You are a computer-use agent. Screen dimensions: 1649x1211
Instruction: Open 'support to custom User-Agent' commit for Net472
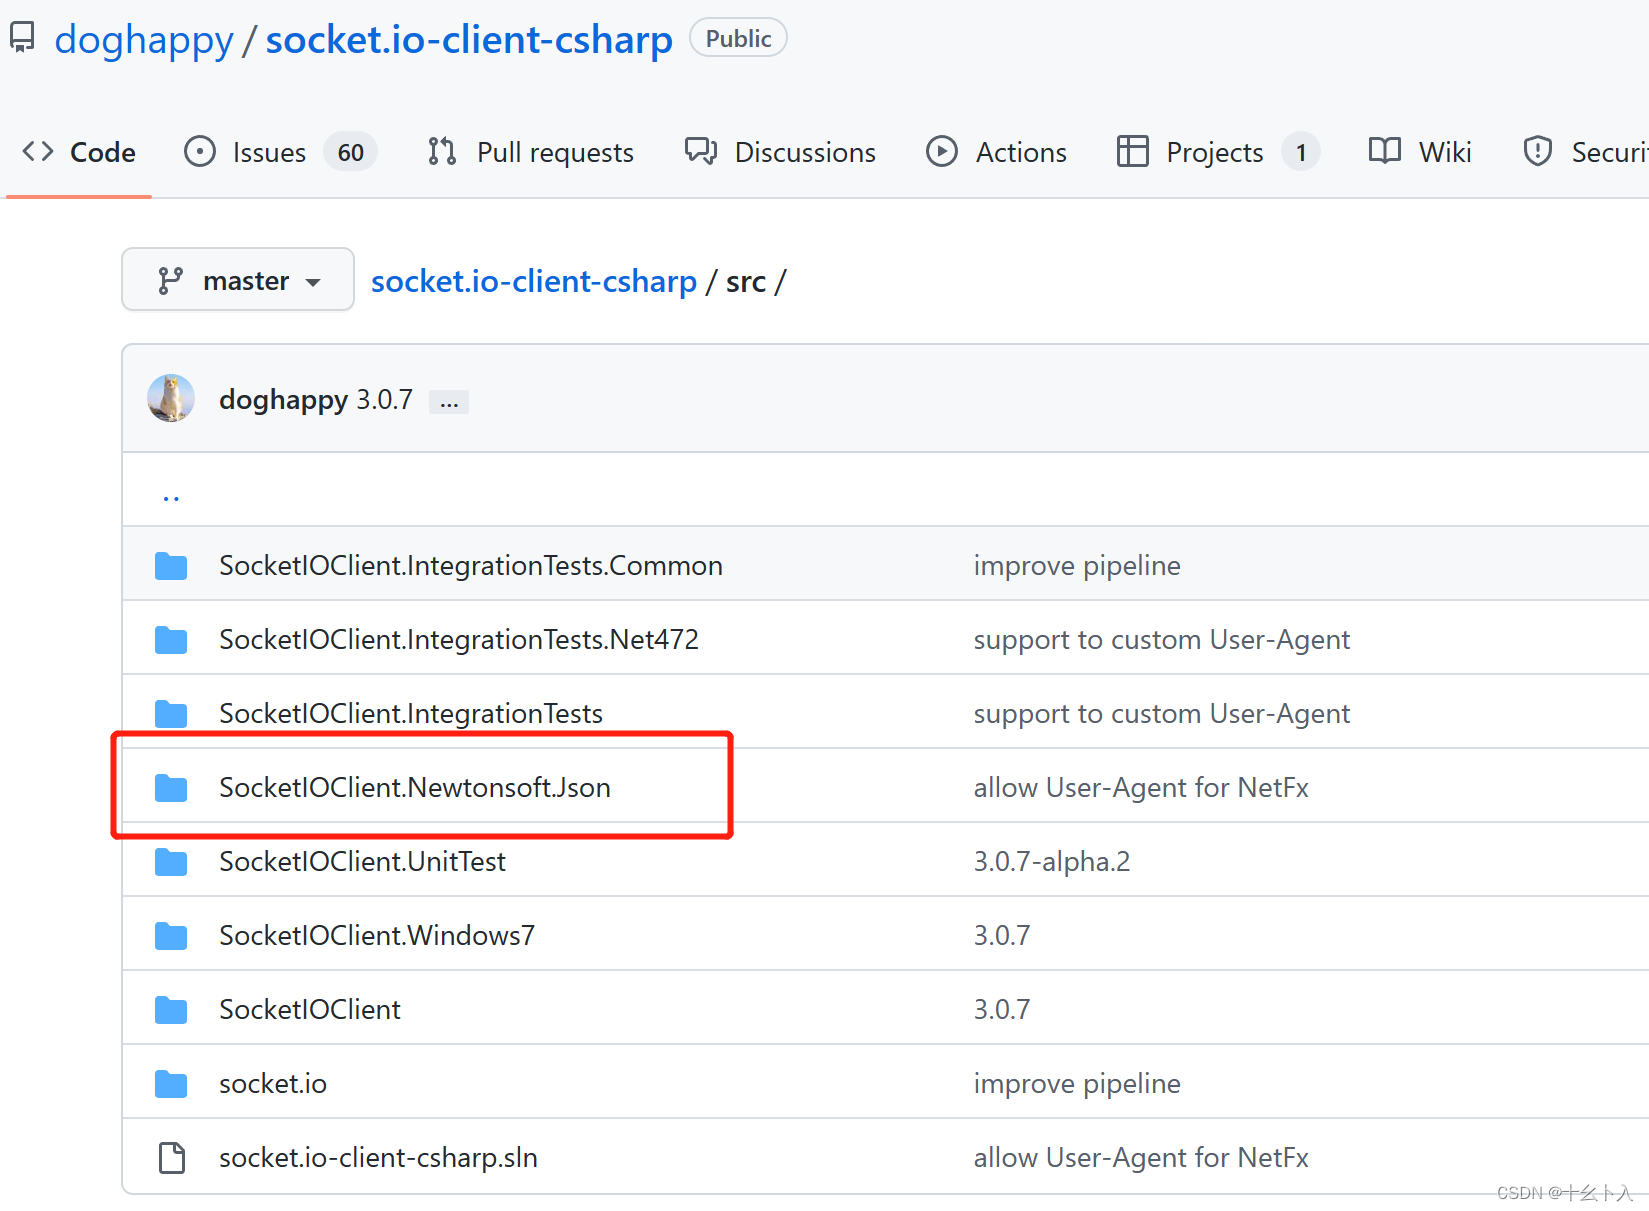point(1162,639)
